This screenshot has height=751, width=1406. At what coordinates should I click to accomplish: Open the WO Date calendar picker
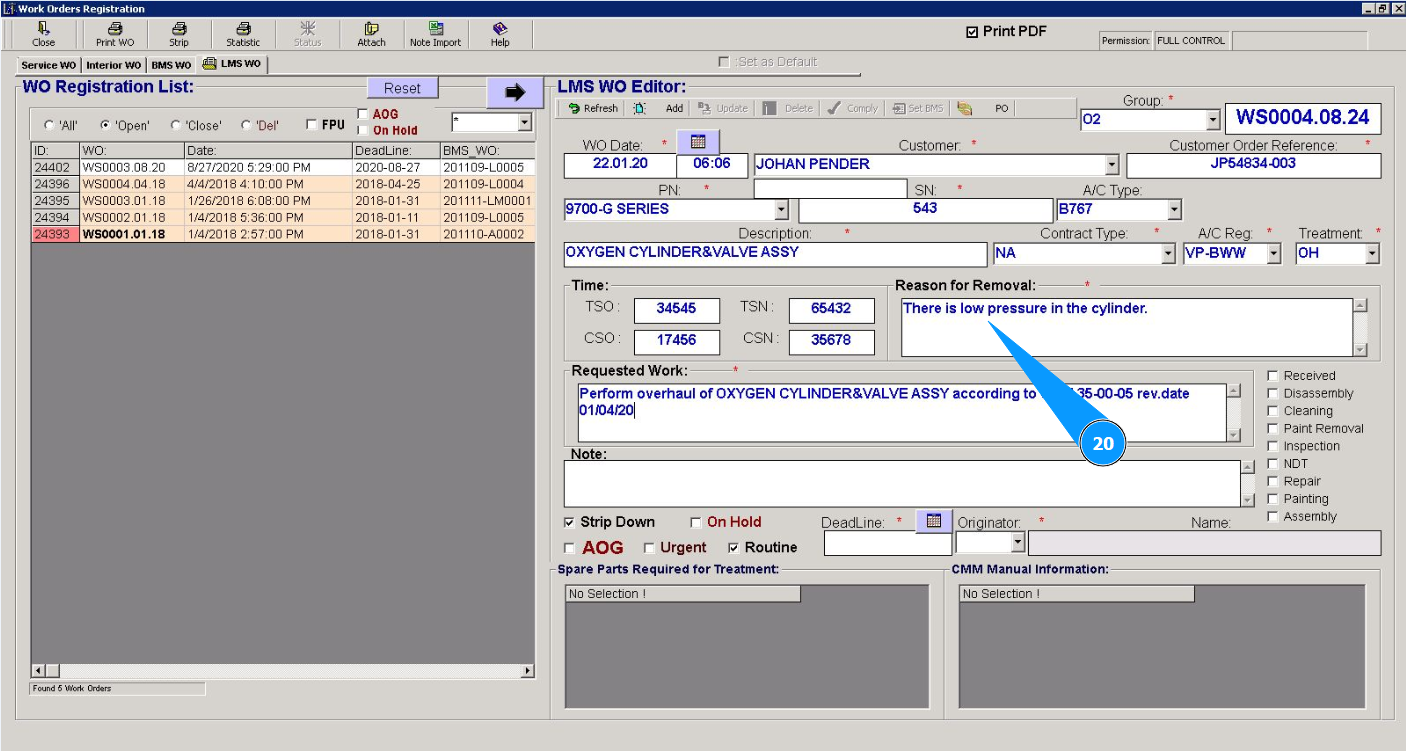698,141
